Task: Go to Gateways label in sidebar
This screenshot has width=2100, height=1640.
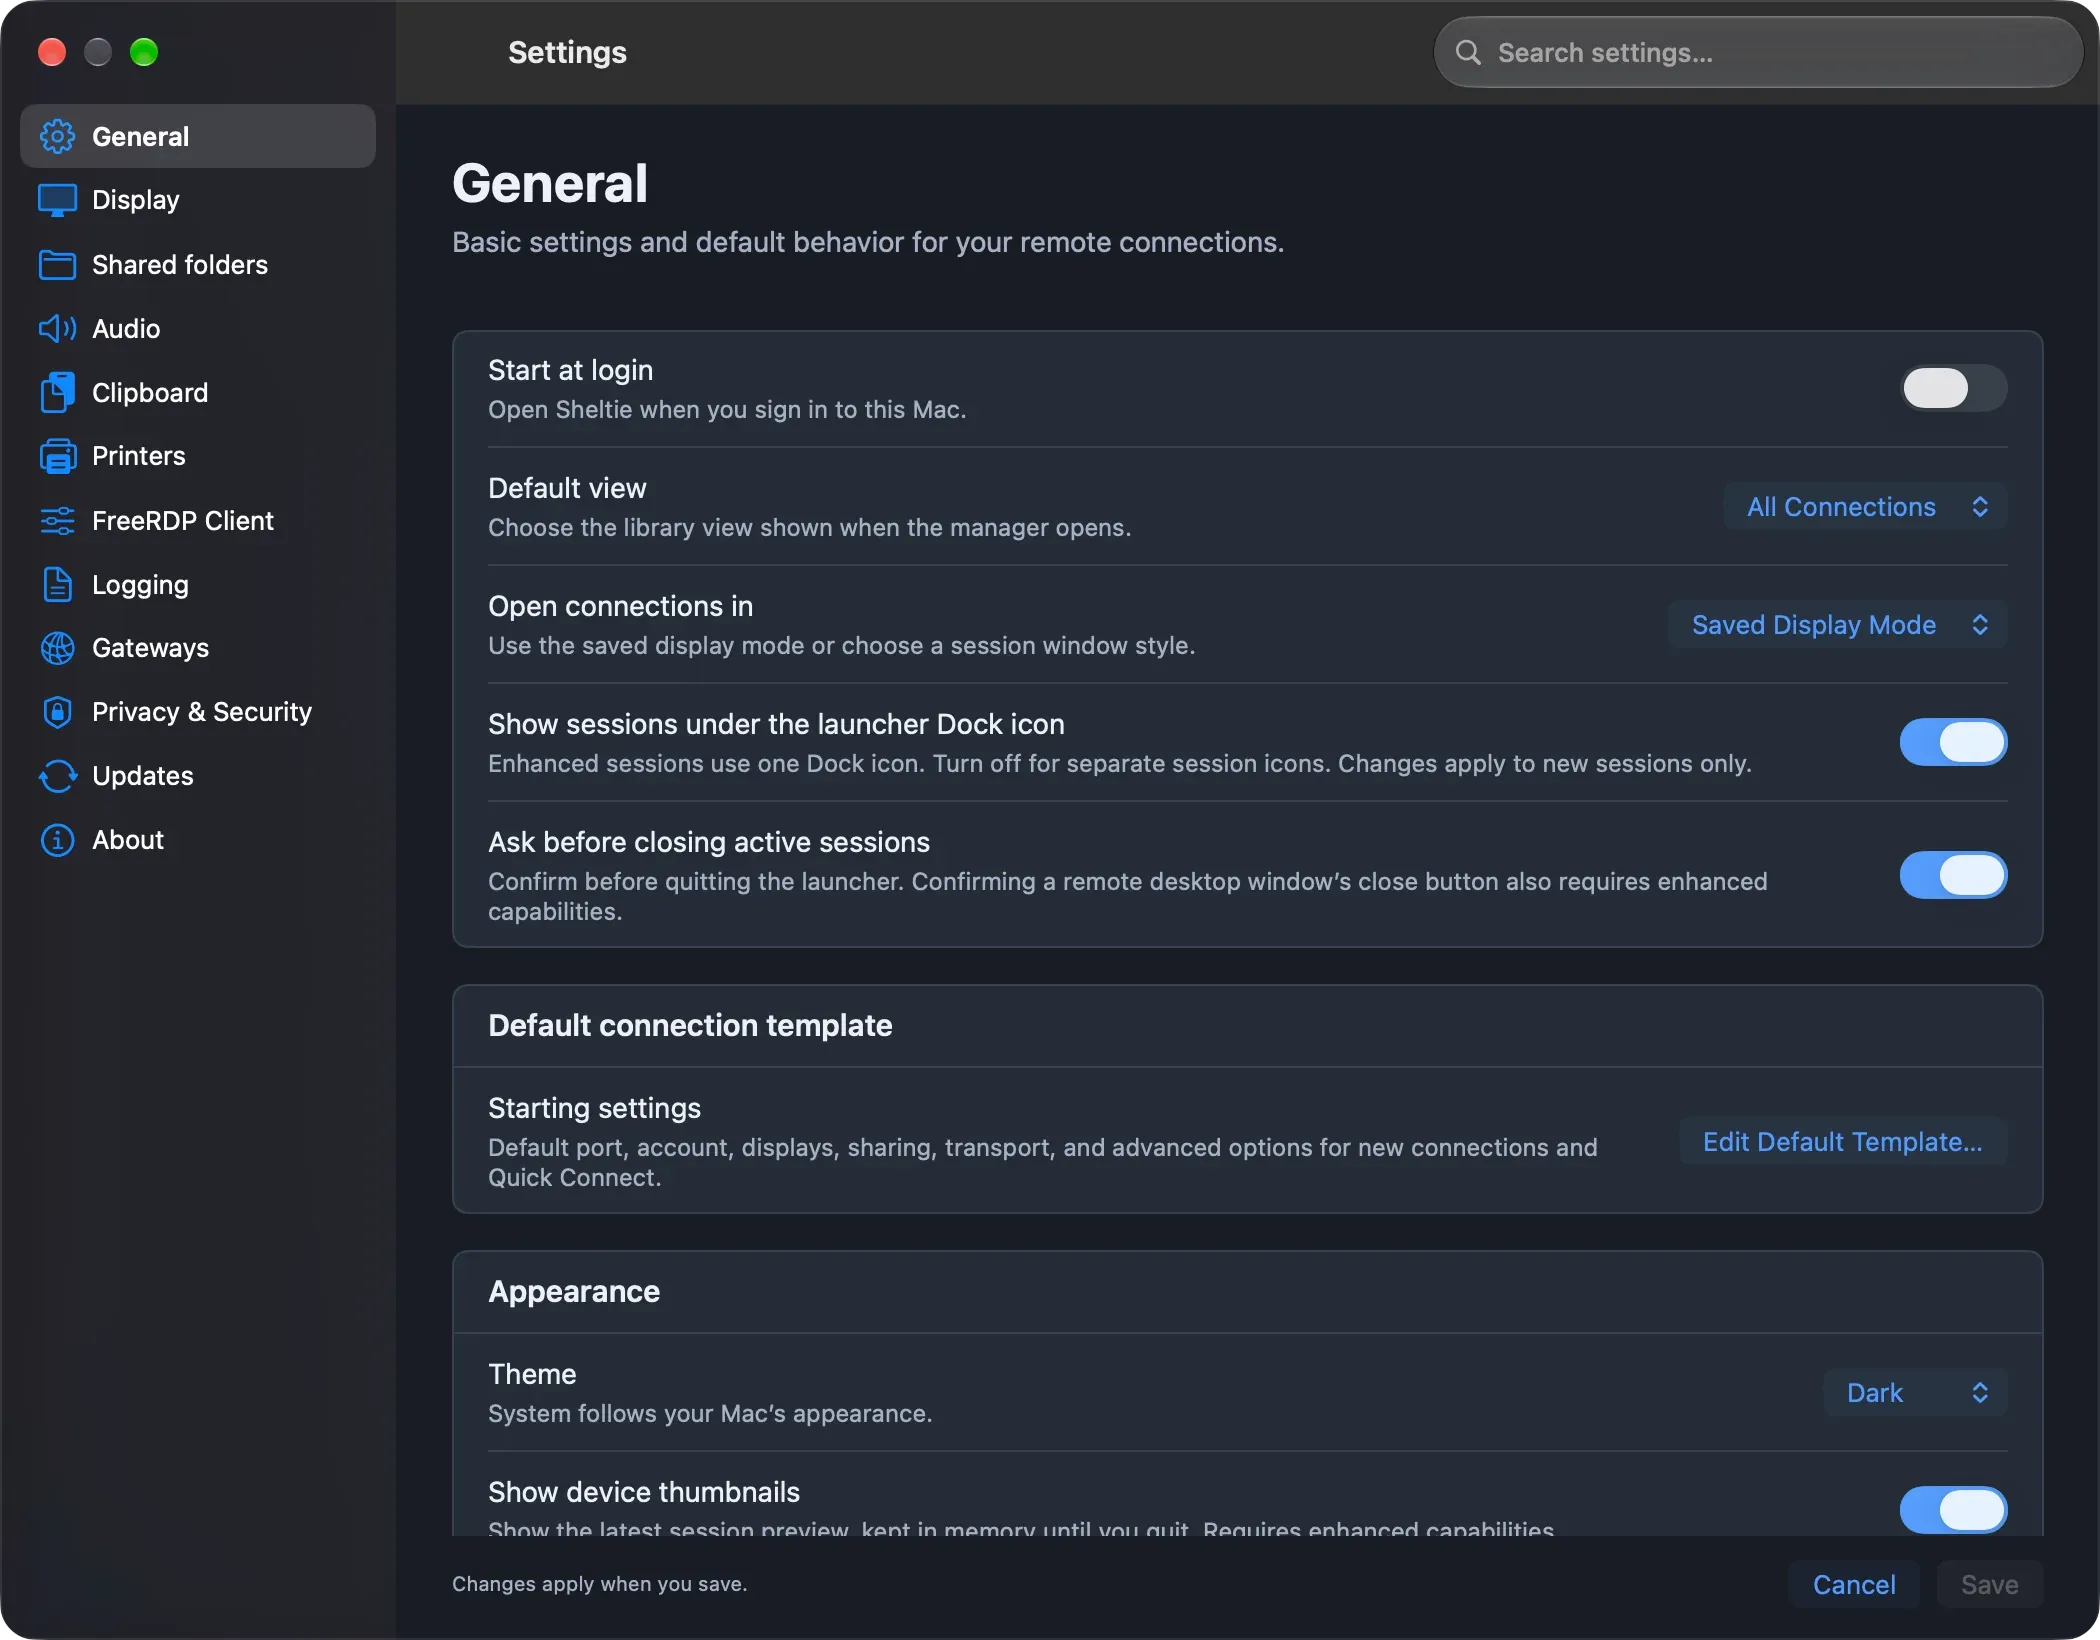Action: pos(150,648)
